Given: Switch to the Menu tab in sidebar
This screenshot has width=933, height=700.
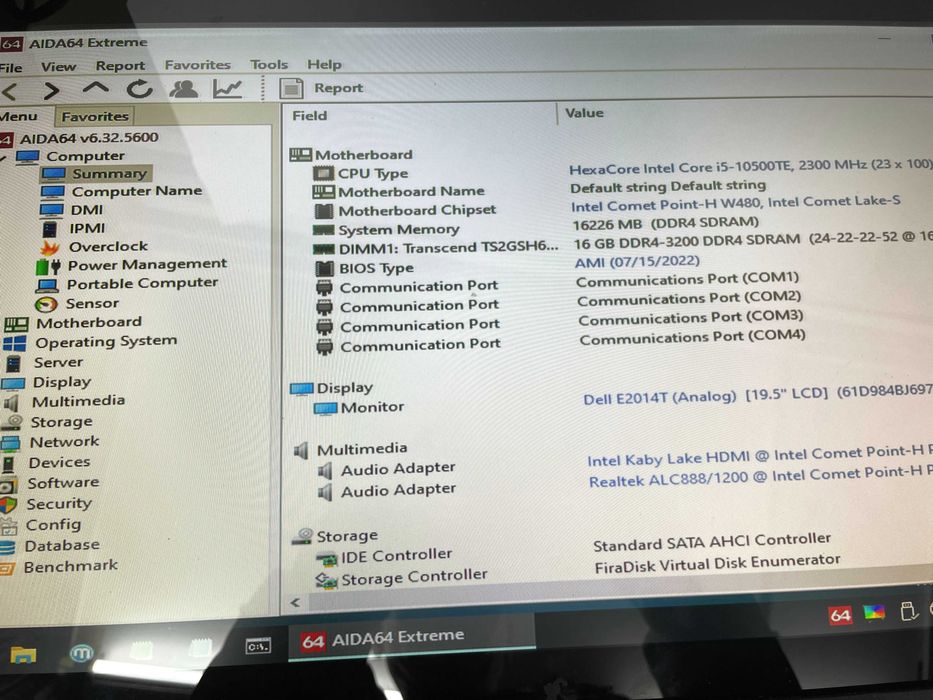Looking at the screenshot, I should coord(18,117).
